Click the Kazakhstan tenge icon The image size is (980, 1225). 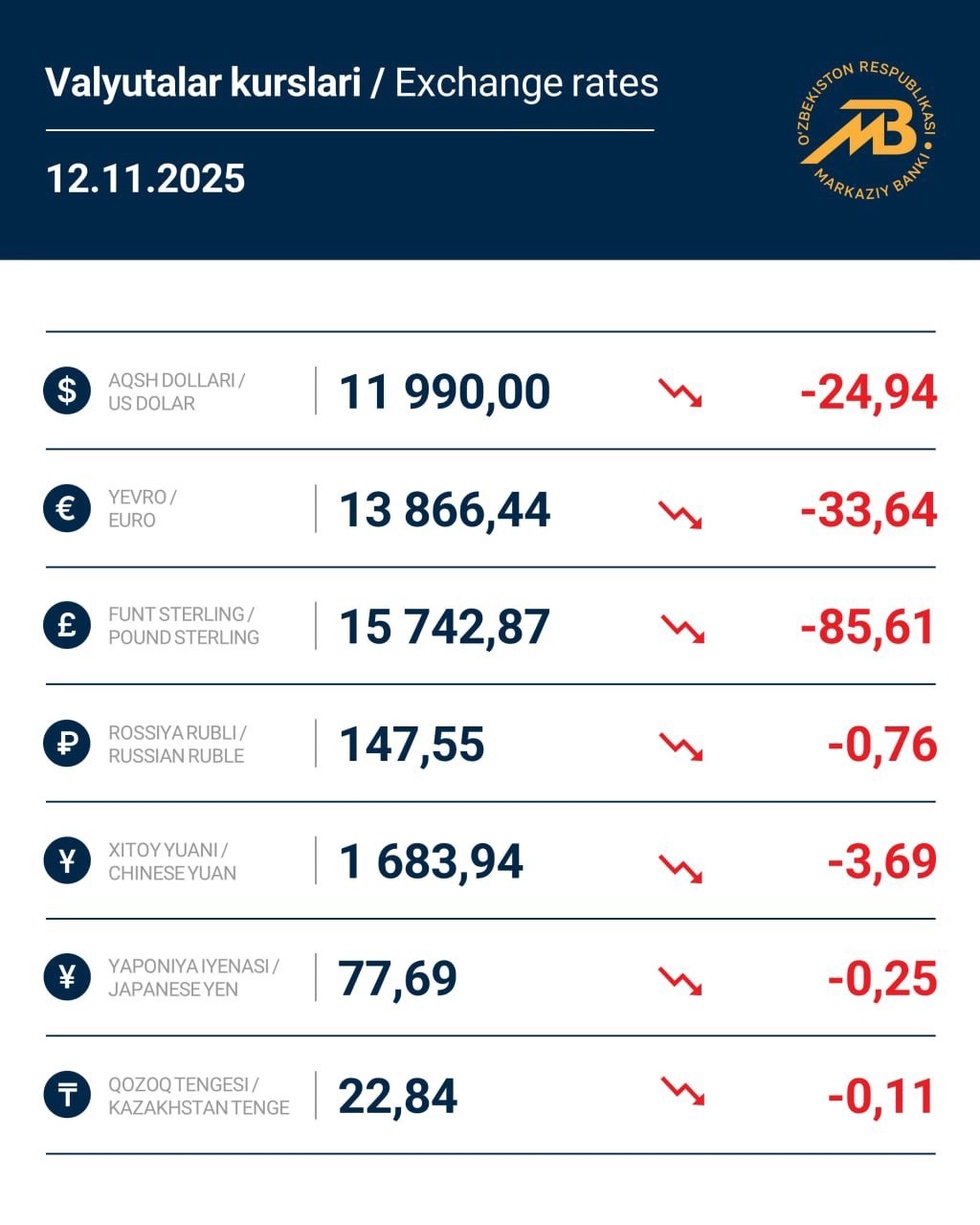(x=68, y=1096)
